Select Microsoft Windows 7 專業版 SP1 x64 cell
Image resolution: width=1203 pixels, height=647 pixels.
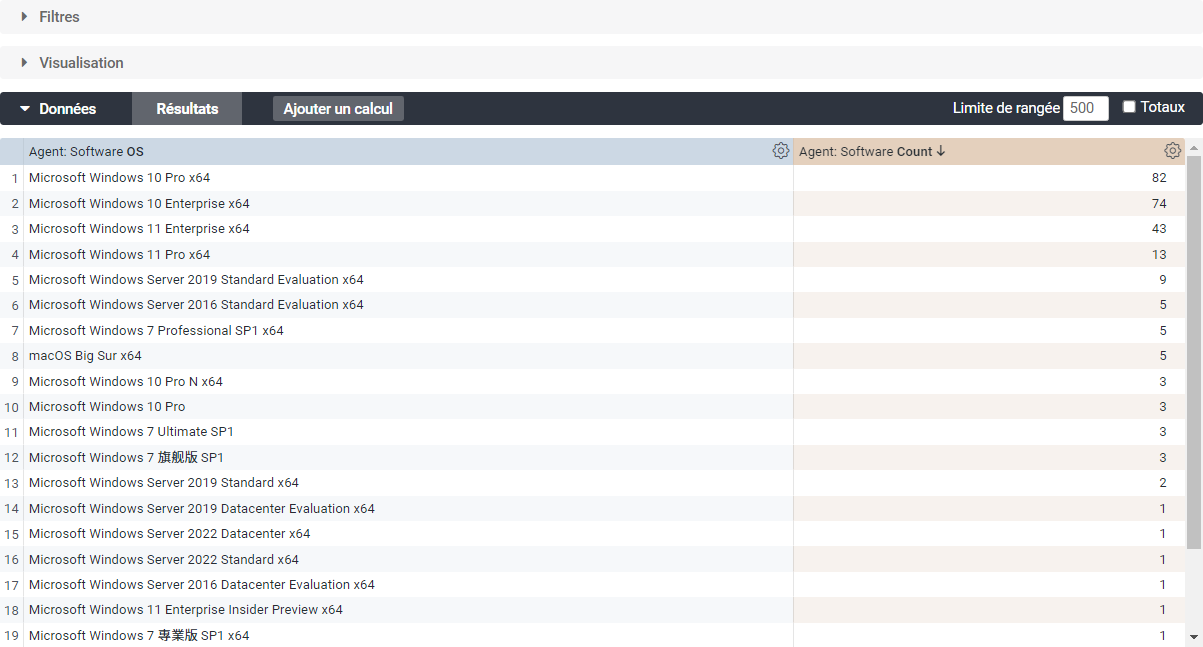408,636
